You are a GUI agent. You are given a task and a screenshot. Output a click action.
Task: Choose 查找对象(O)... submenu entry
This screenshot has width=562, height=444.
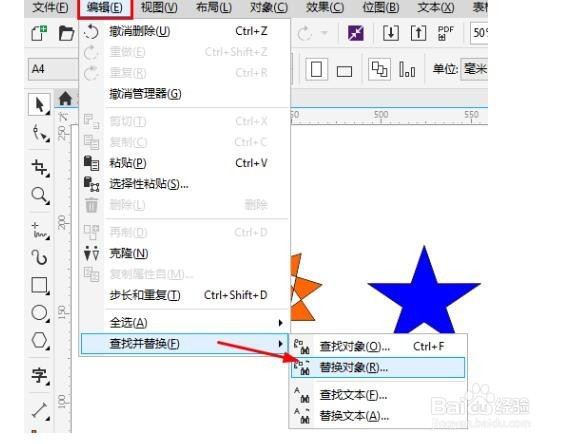tap(378, 347)
